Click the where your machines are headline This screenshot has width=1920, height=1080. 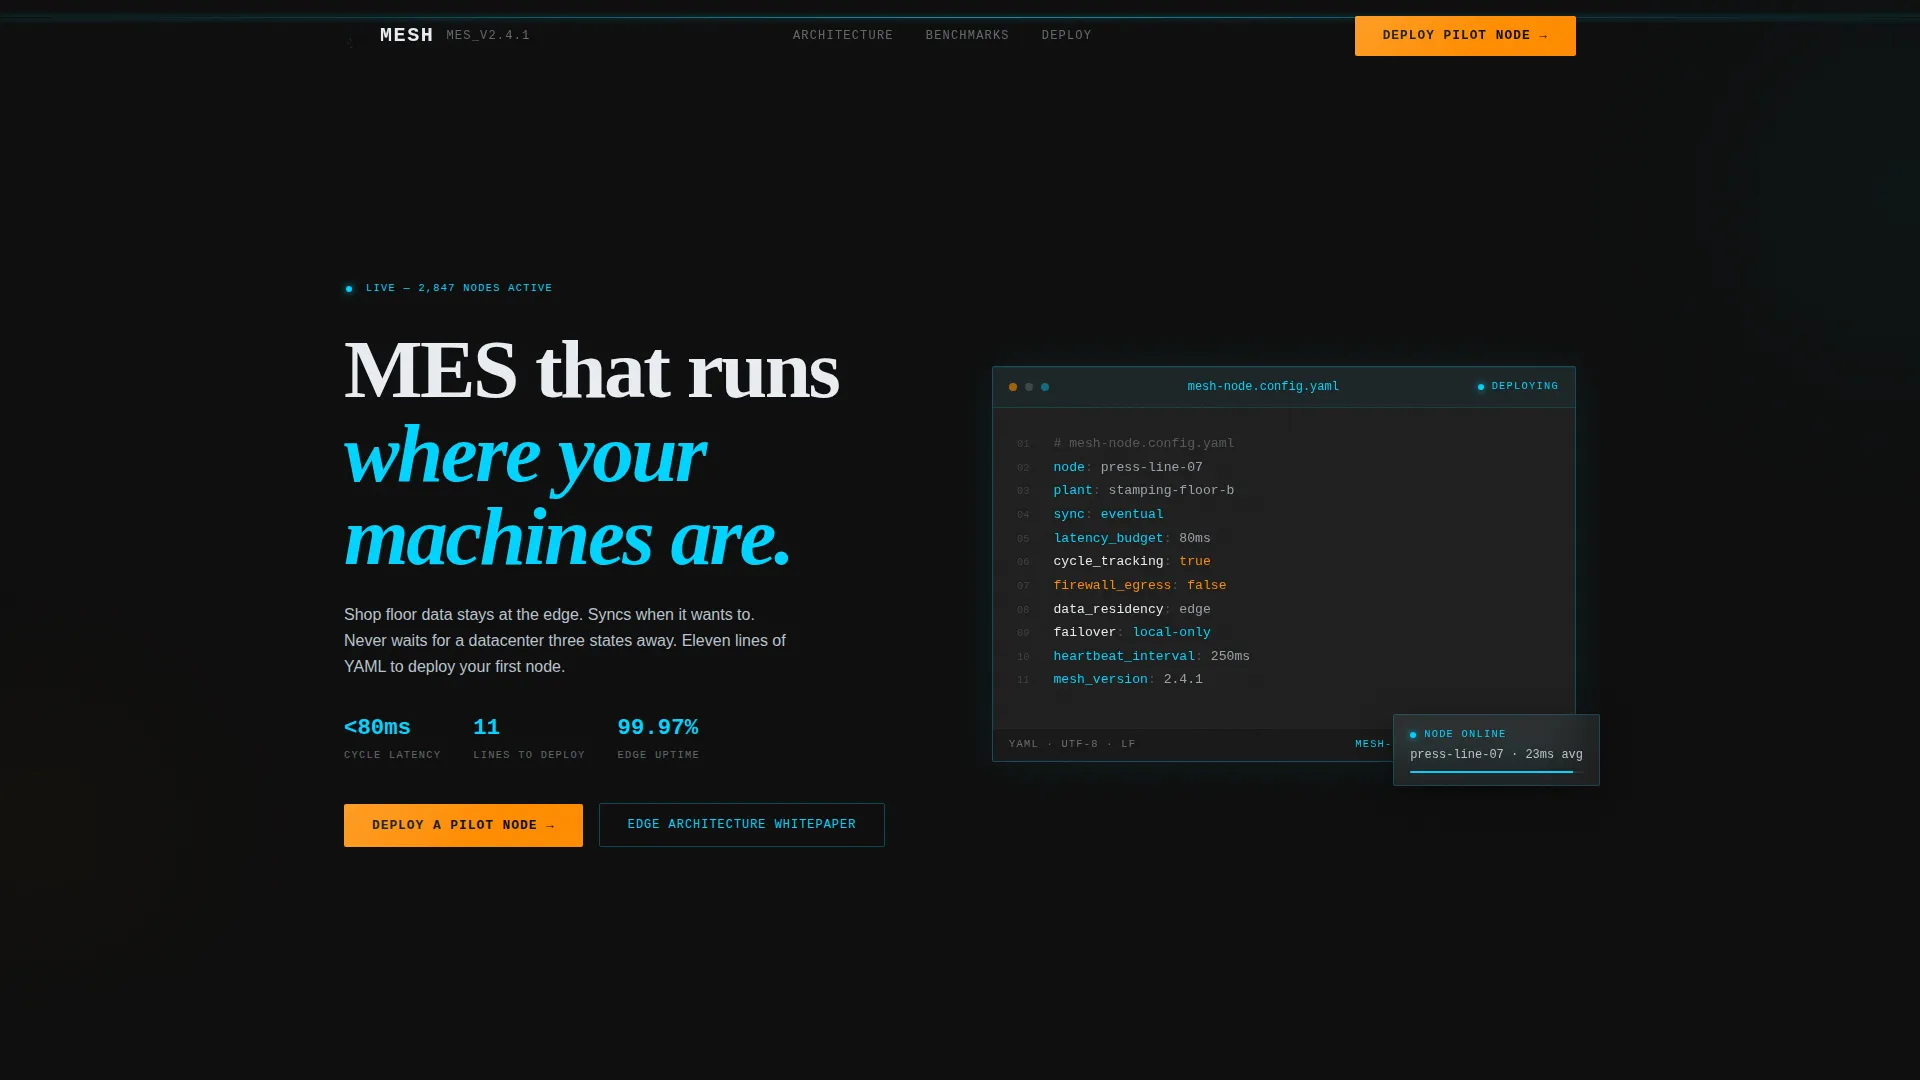click(x=567, y=496)
